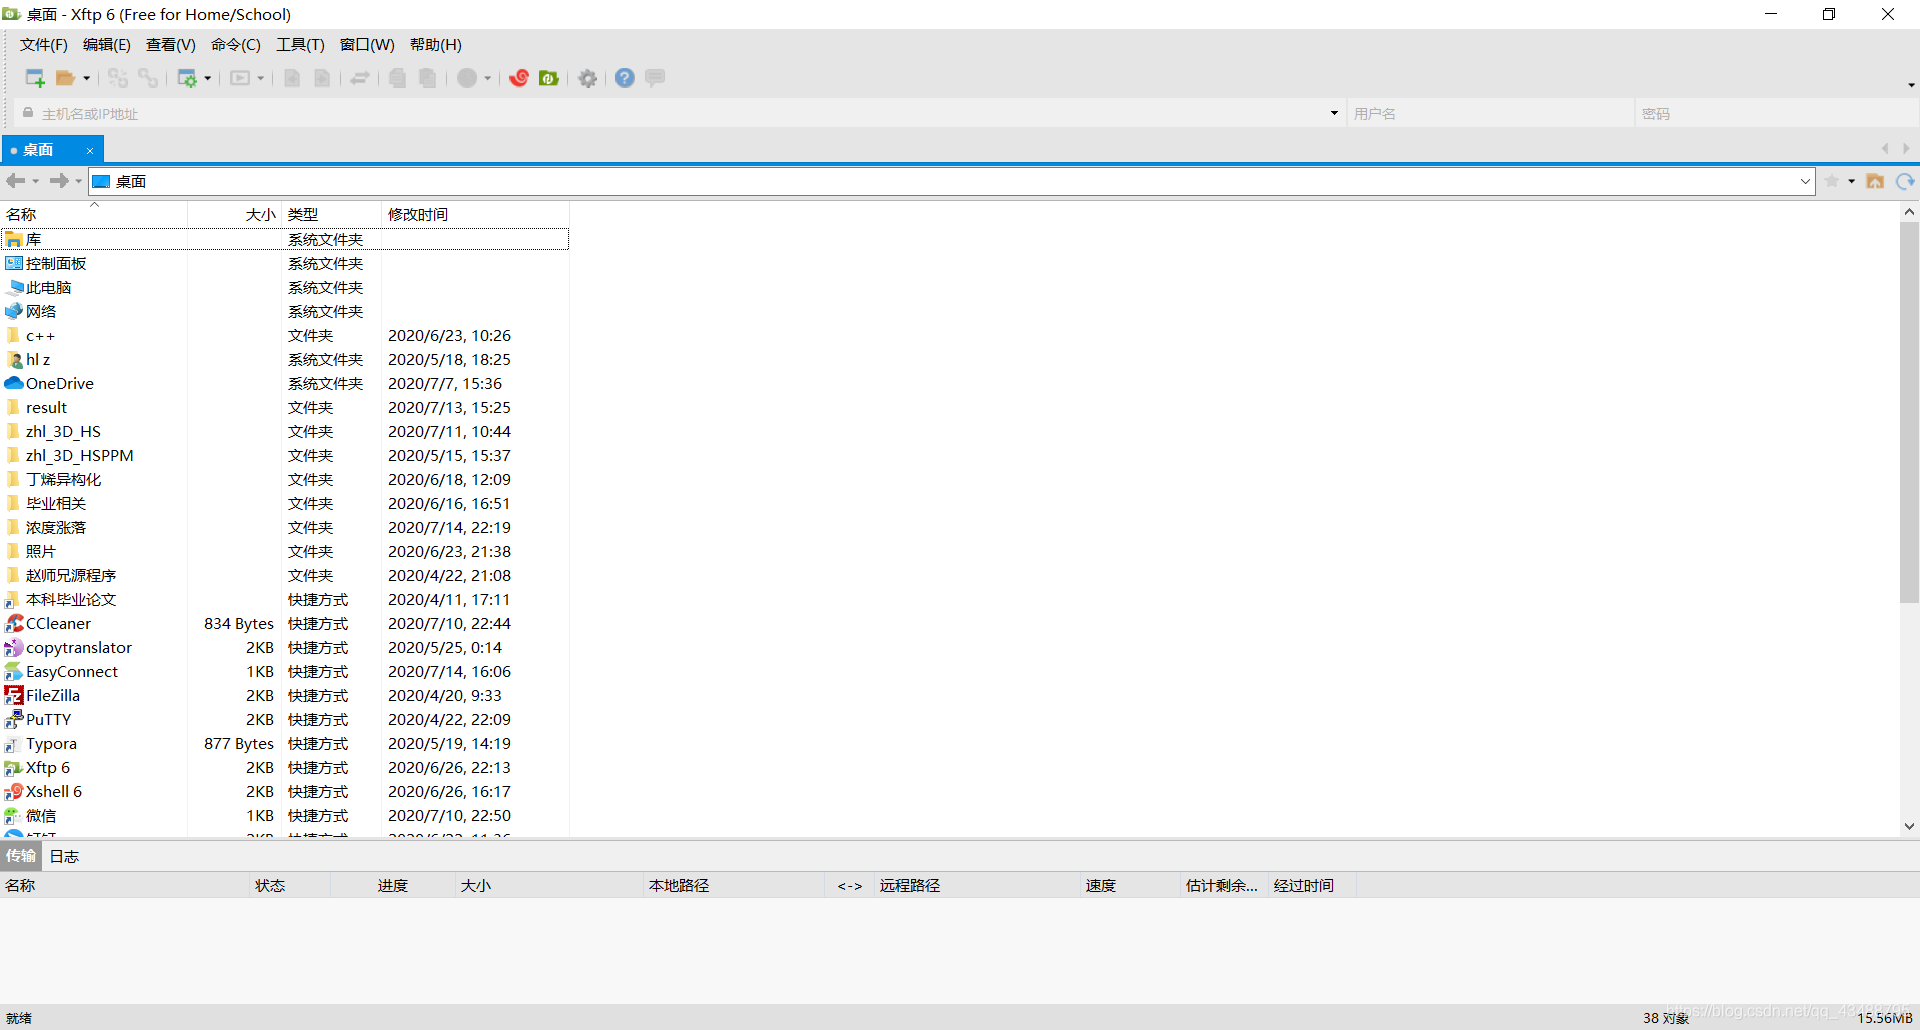Expand the play icon dropdown arrow
Viewport: 1920px width, 1030px height.
click(261, 78)
